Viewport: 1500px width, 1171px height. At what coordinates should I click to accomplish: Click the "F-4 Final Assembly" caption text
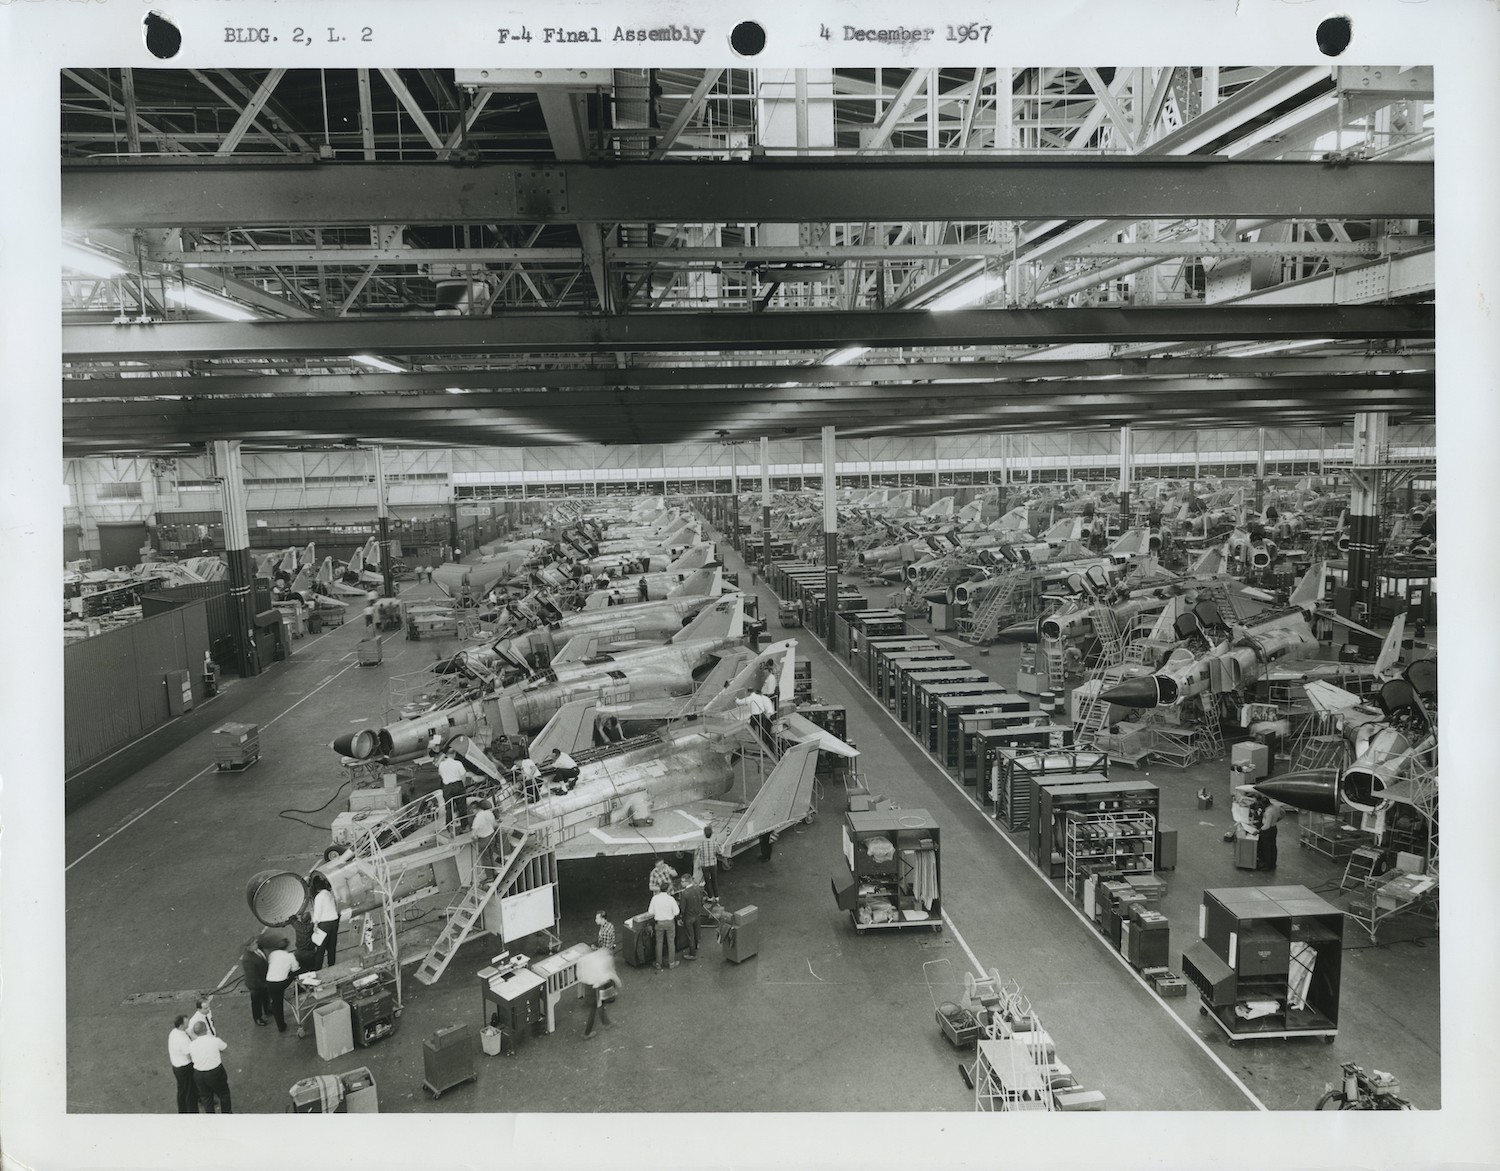click(601, 35)
